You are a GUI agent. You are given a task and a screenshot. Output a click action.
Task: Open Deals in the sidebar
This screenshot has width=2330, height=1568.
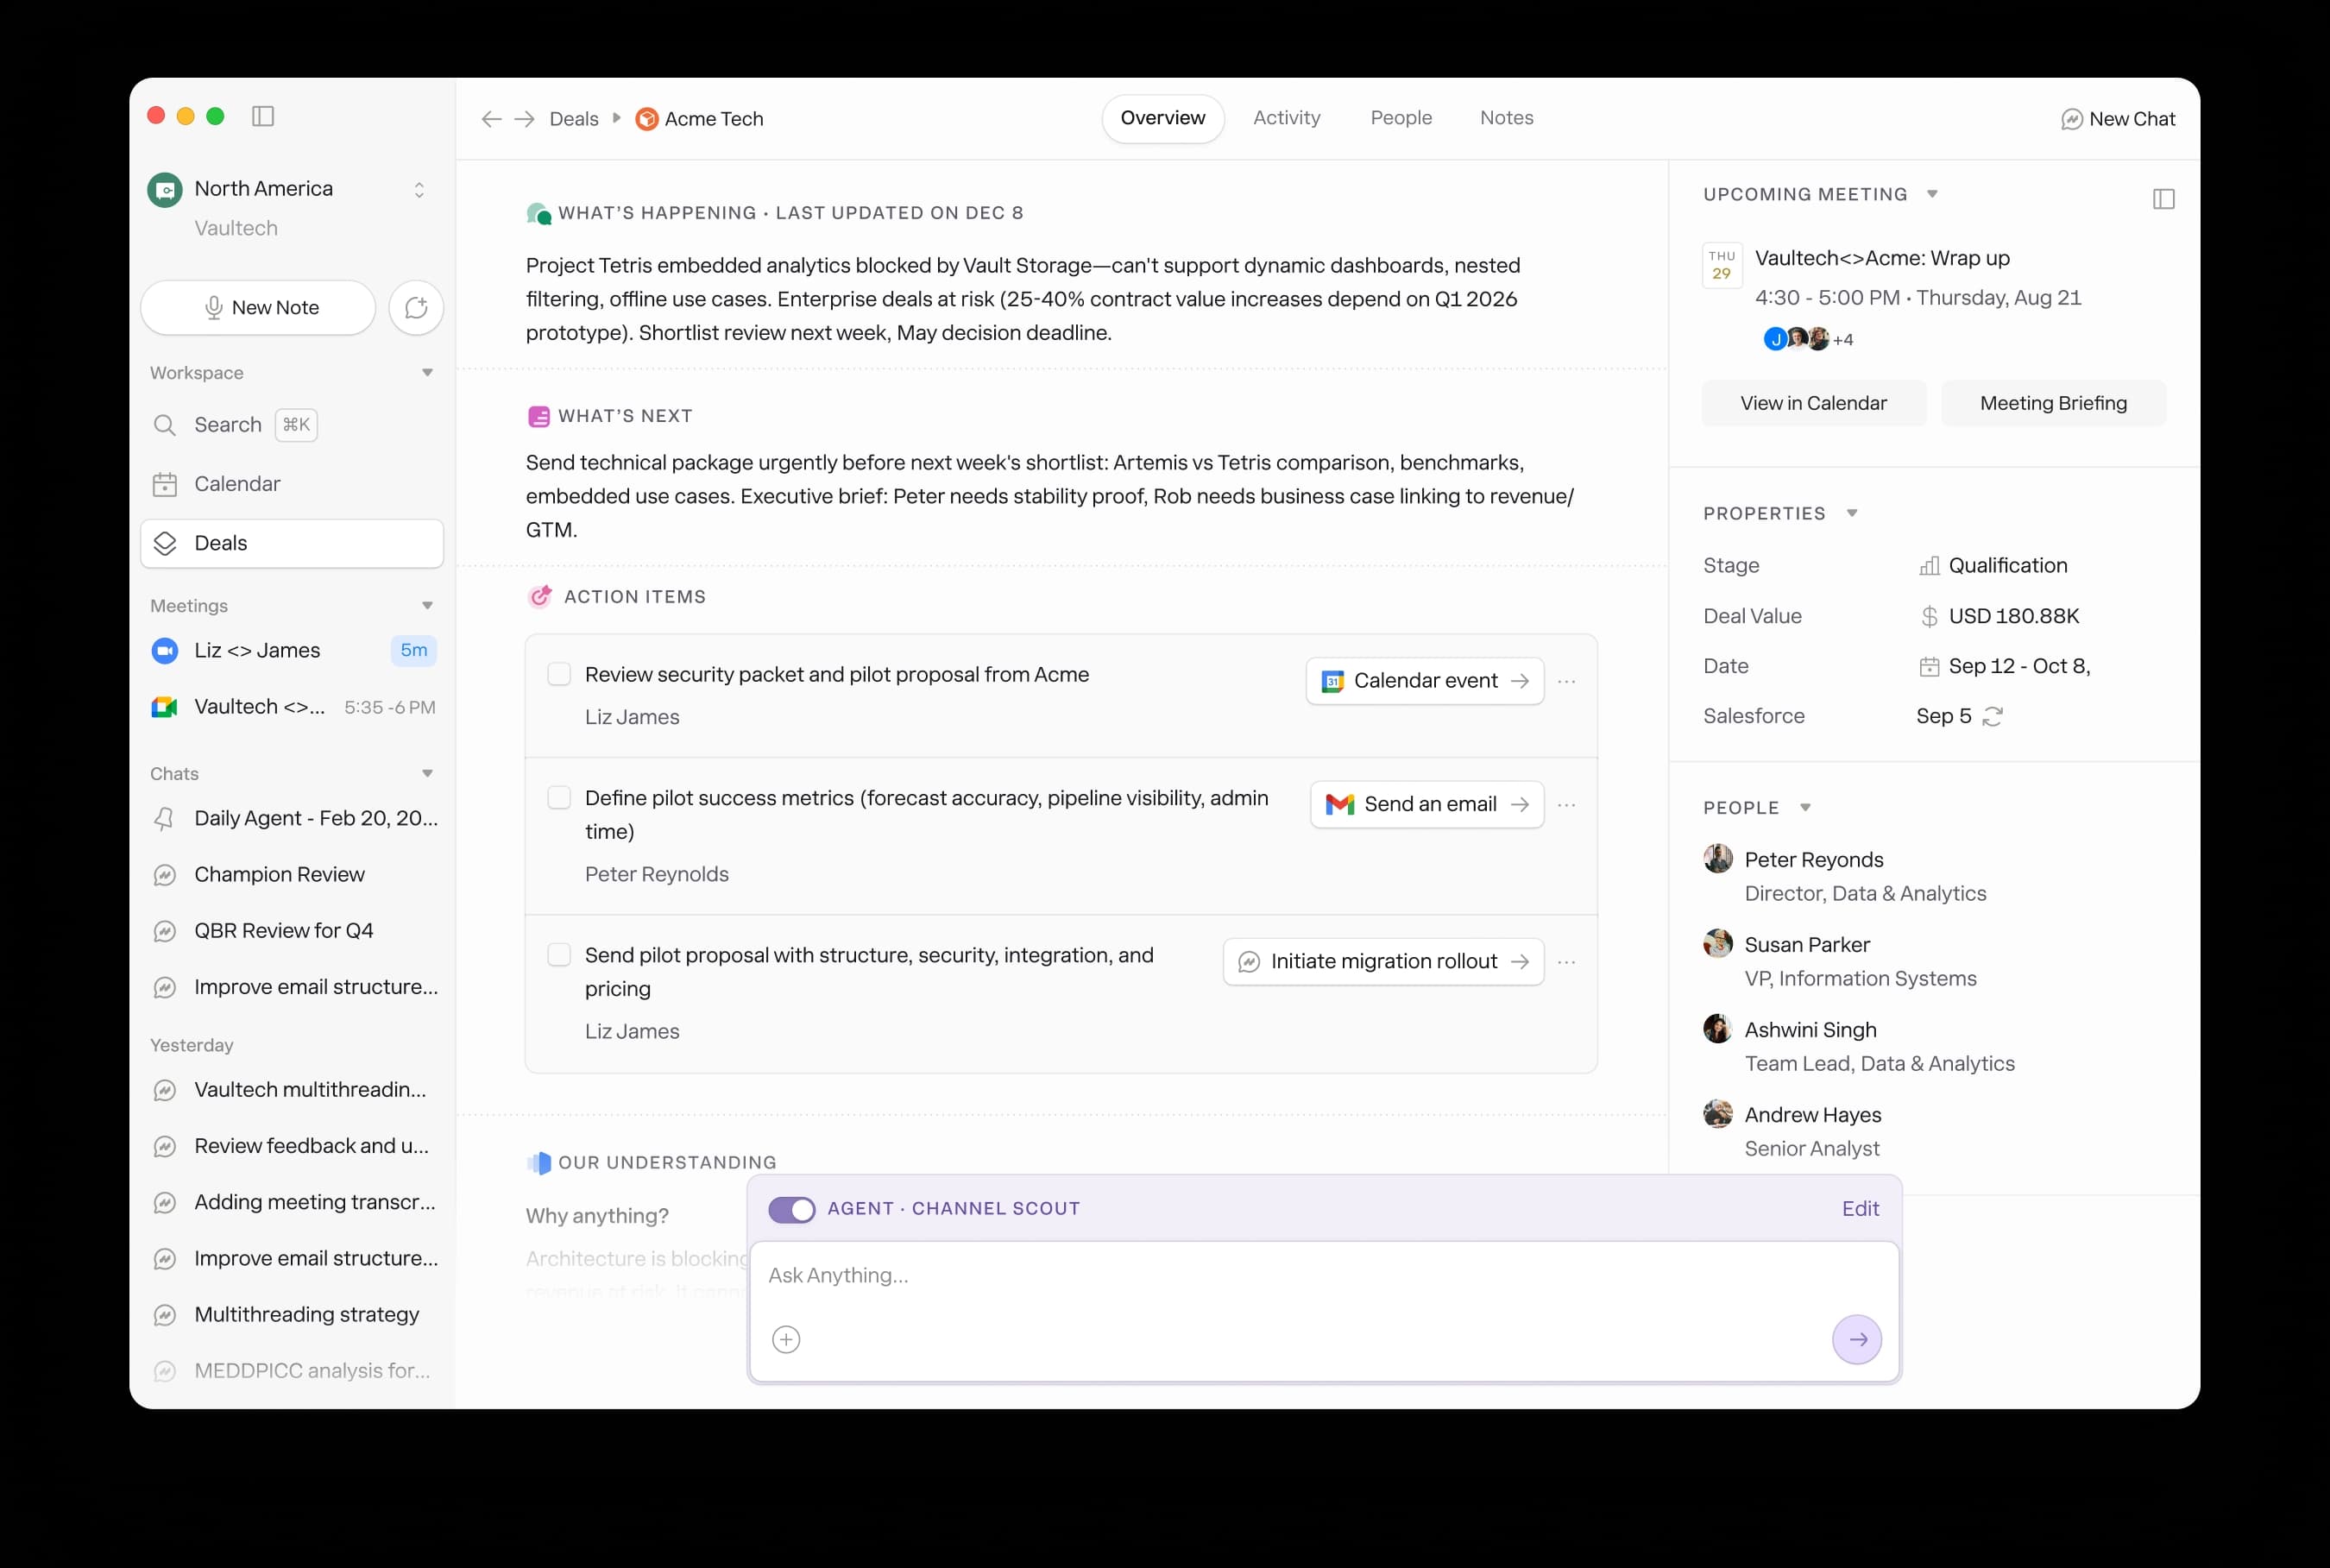[x=292, y=543]
